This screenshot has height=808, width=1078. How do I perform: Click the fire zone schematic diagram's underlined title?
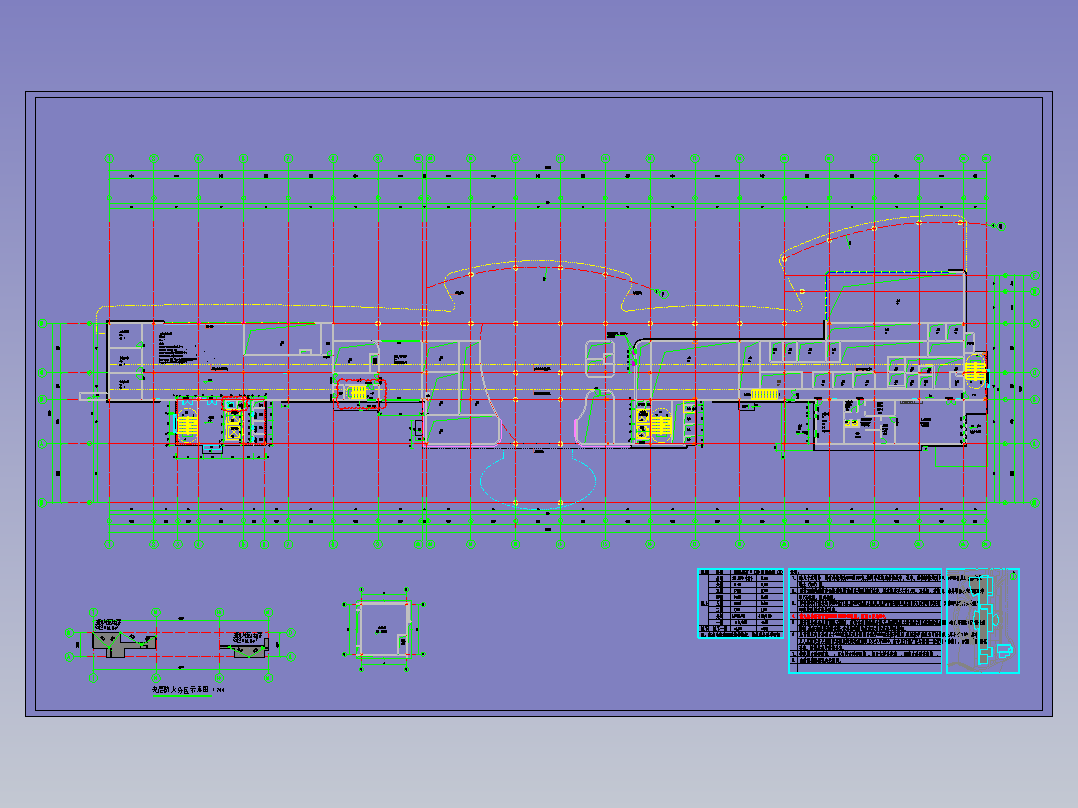[188, 689]
